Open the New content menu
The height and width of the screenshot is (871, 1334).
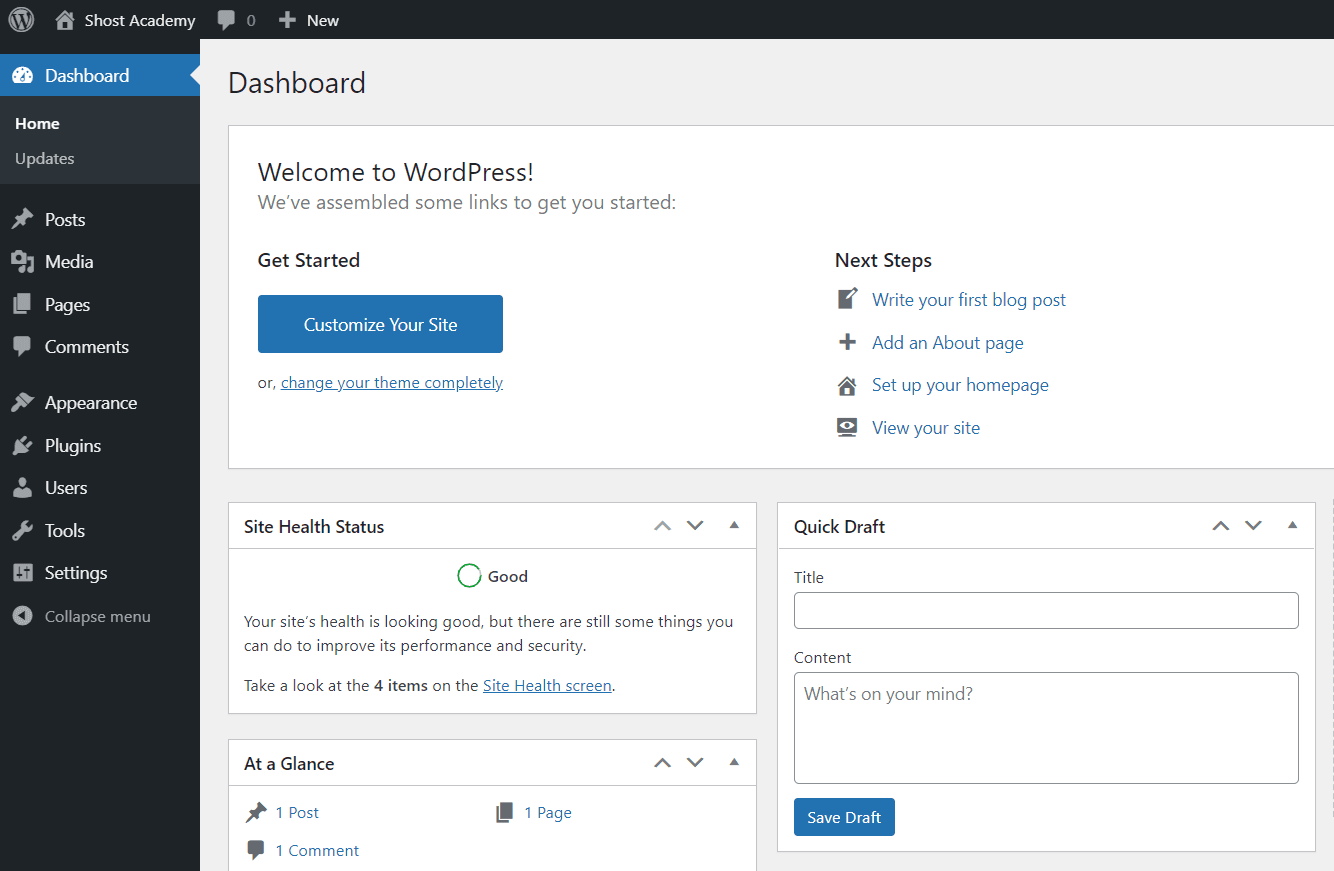[308, 19]
